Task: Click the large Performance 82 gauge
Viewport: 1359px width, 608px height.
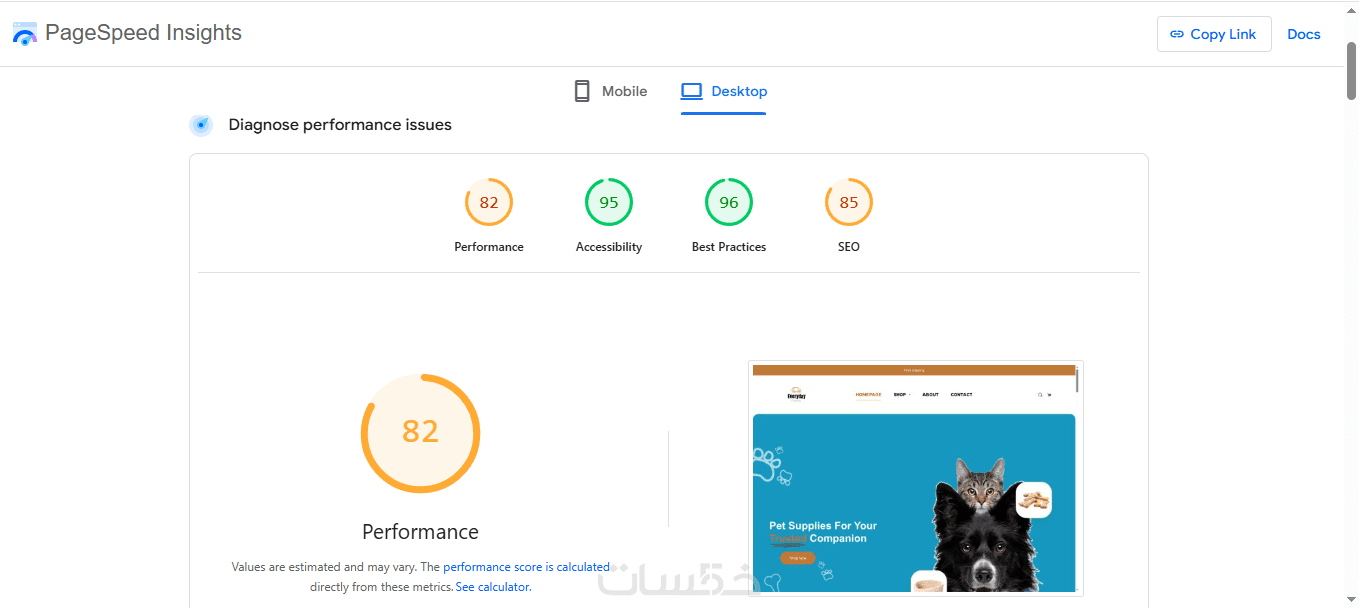Action: coord(421,433)
